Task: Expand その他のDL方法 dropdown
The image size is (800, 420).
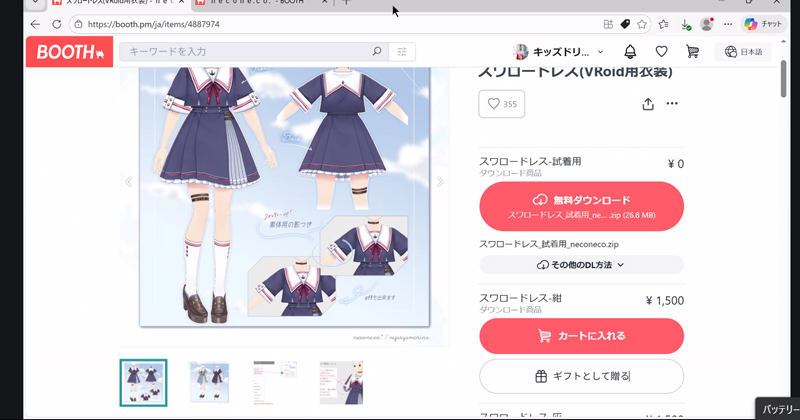Action: click(581, 265)
